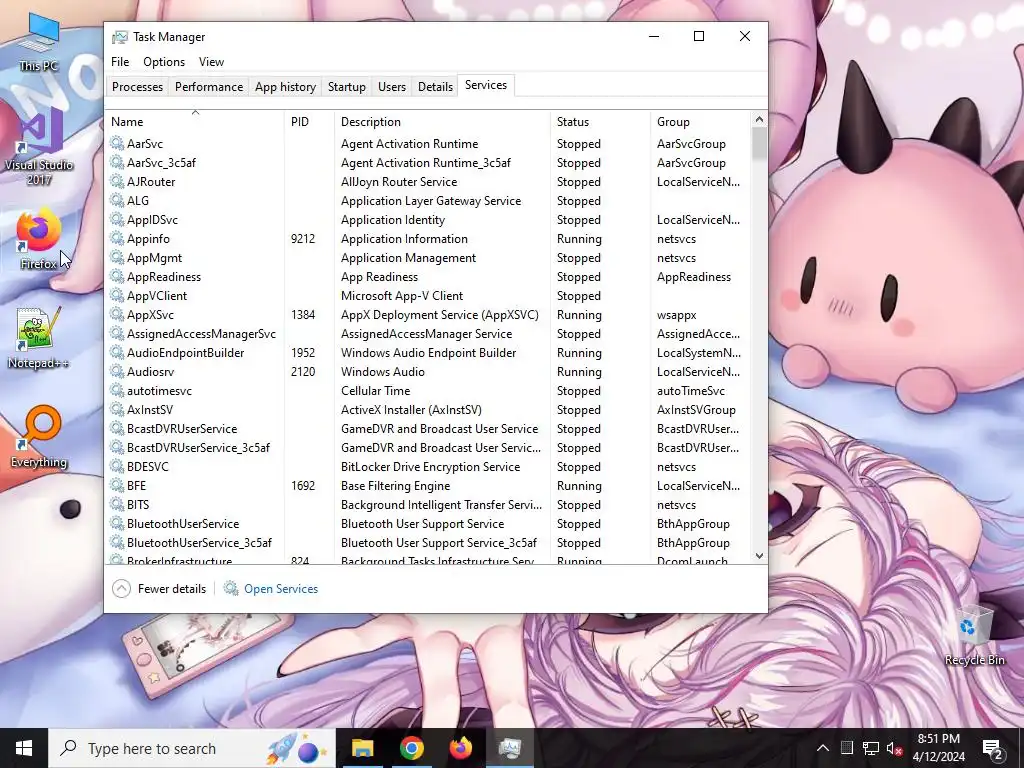Switch to the Details tab
The image size is (1024, 768).
point(436,86)
